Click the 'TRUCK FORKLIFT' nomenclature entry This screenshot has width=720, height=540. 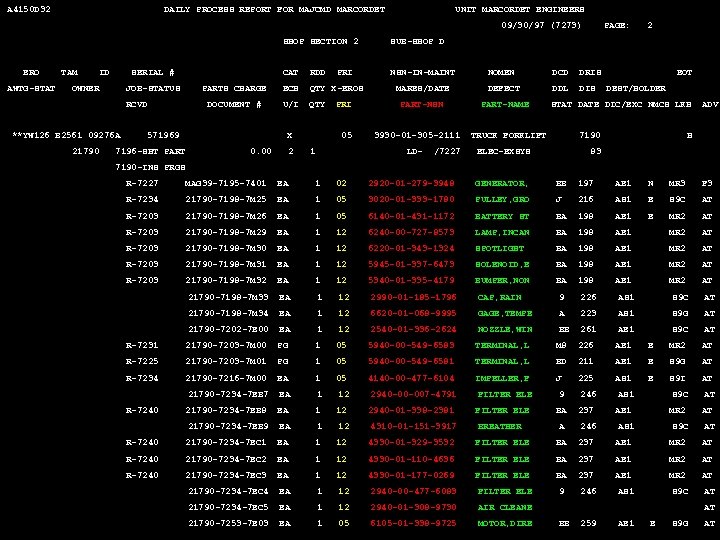[508, 135]
